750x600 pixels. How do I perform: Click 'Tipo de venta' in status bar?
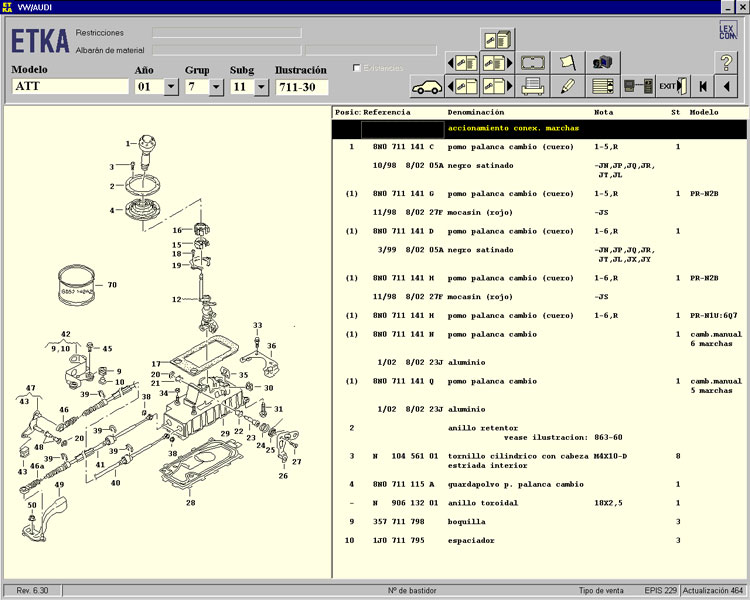point(601,590)
